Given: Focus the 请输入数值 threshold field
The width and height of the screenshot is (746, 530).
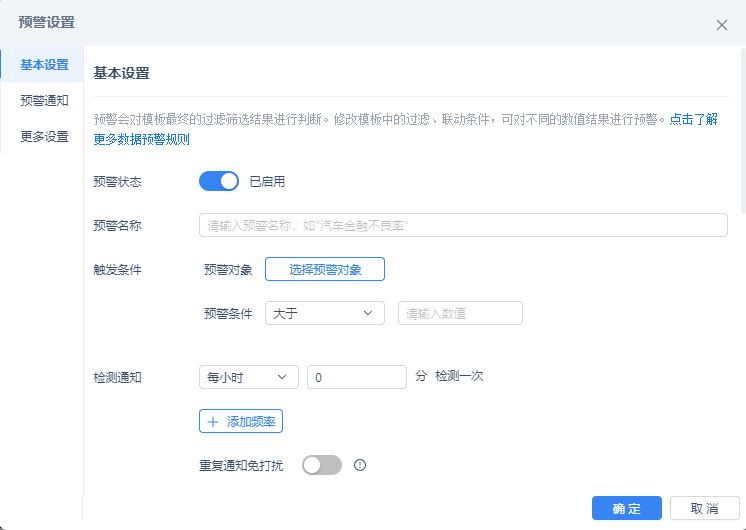Looking at the screenshot, I should click(460, 313).
